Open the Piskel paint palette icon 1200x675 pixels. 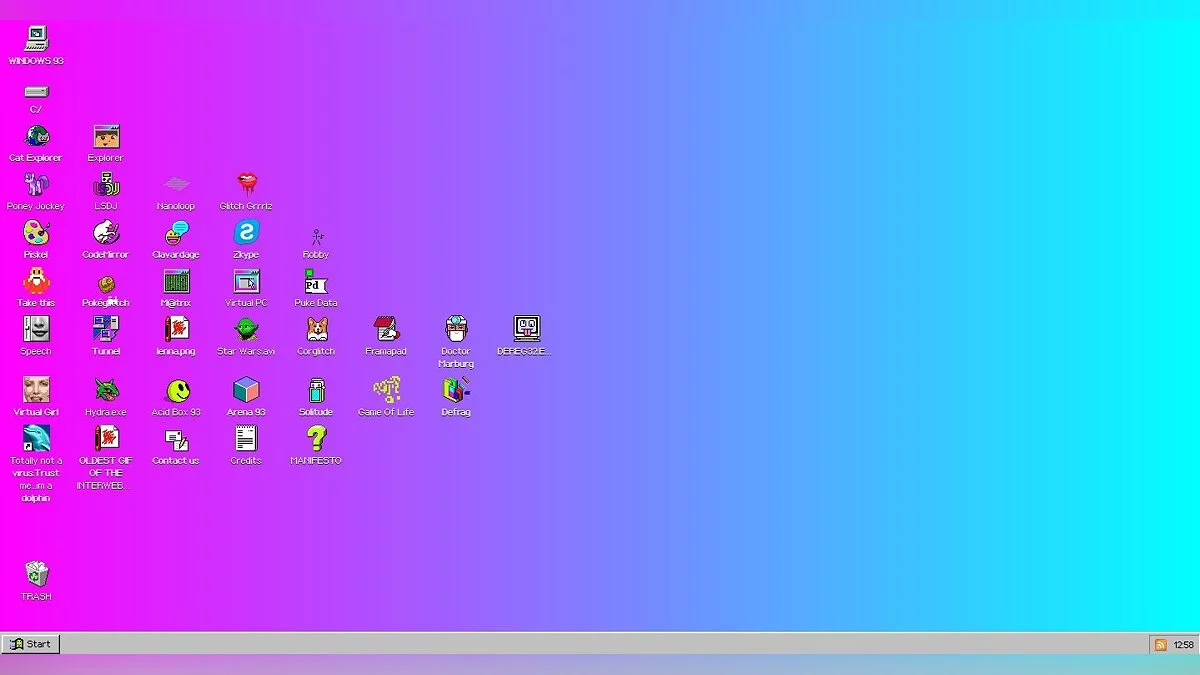pyautogui.click(x=36, y=233)
